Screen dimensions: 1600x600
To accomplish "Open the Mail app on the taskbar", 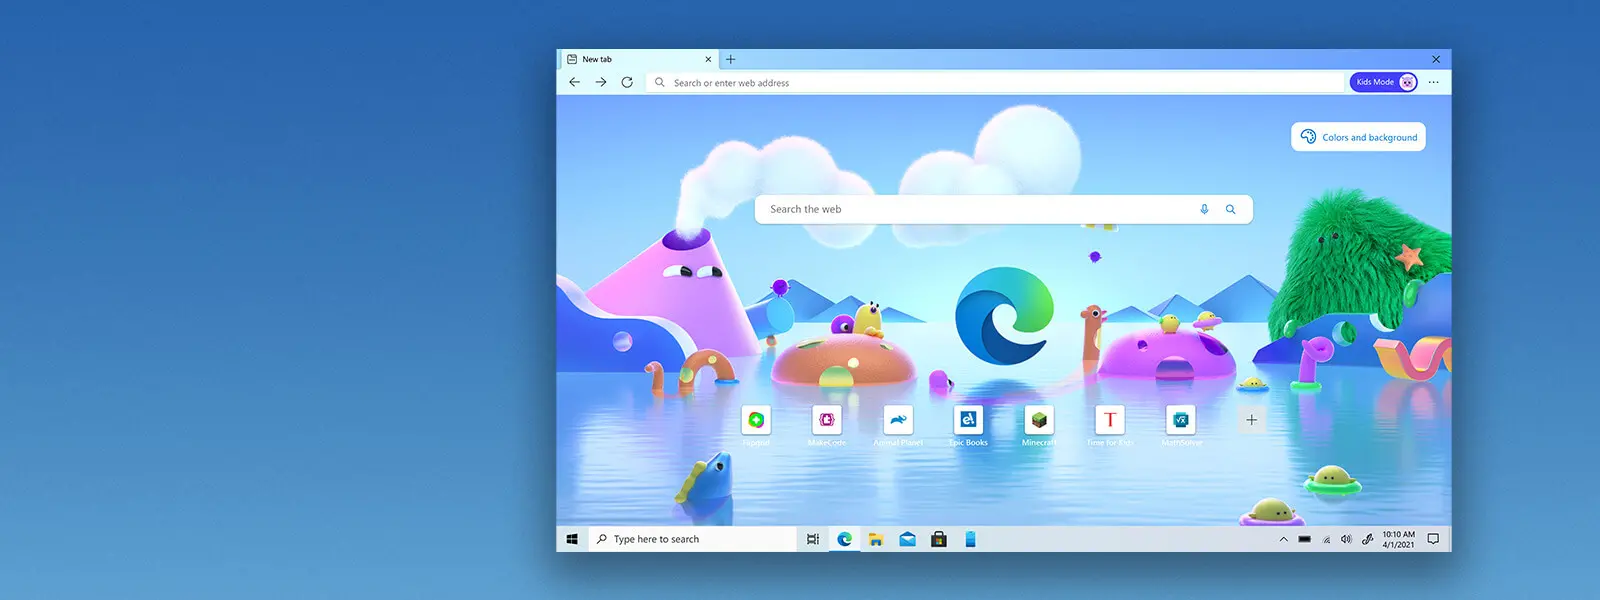I will (907, 539).
